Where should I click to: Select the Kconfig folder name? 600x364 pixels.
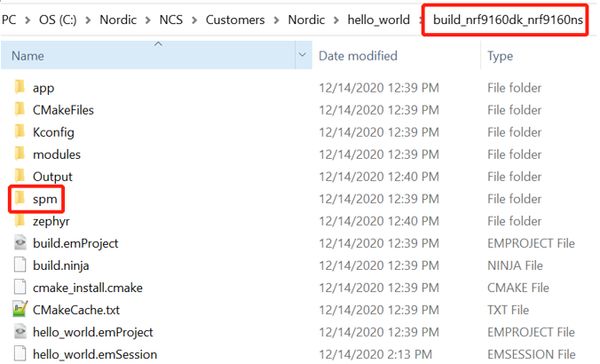pos(54,132)
